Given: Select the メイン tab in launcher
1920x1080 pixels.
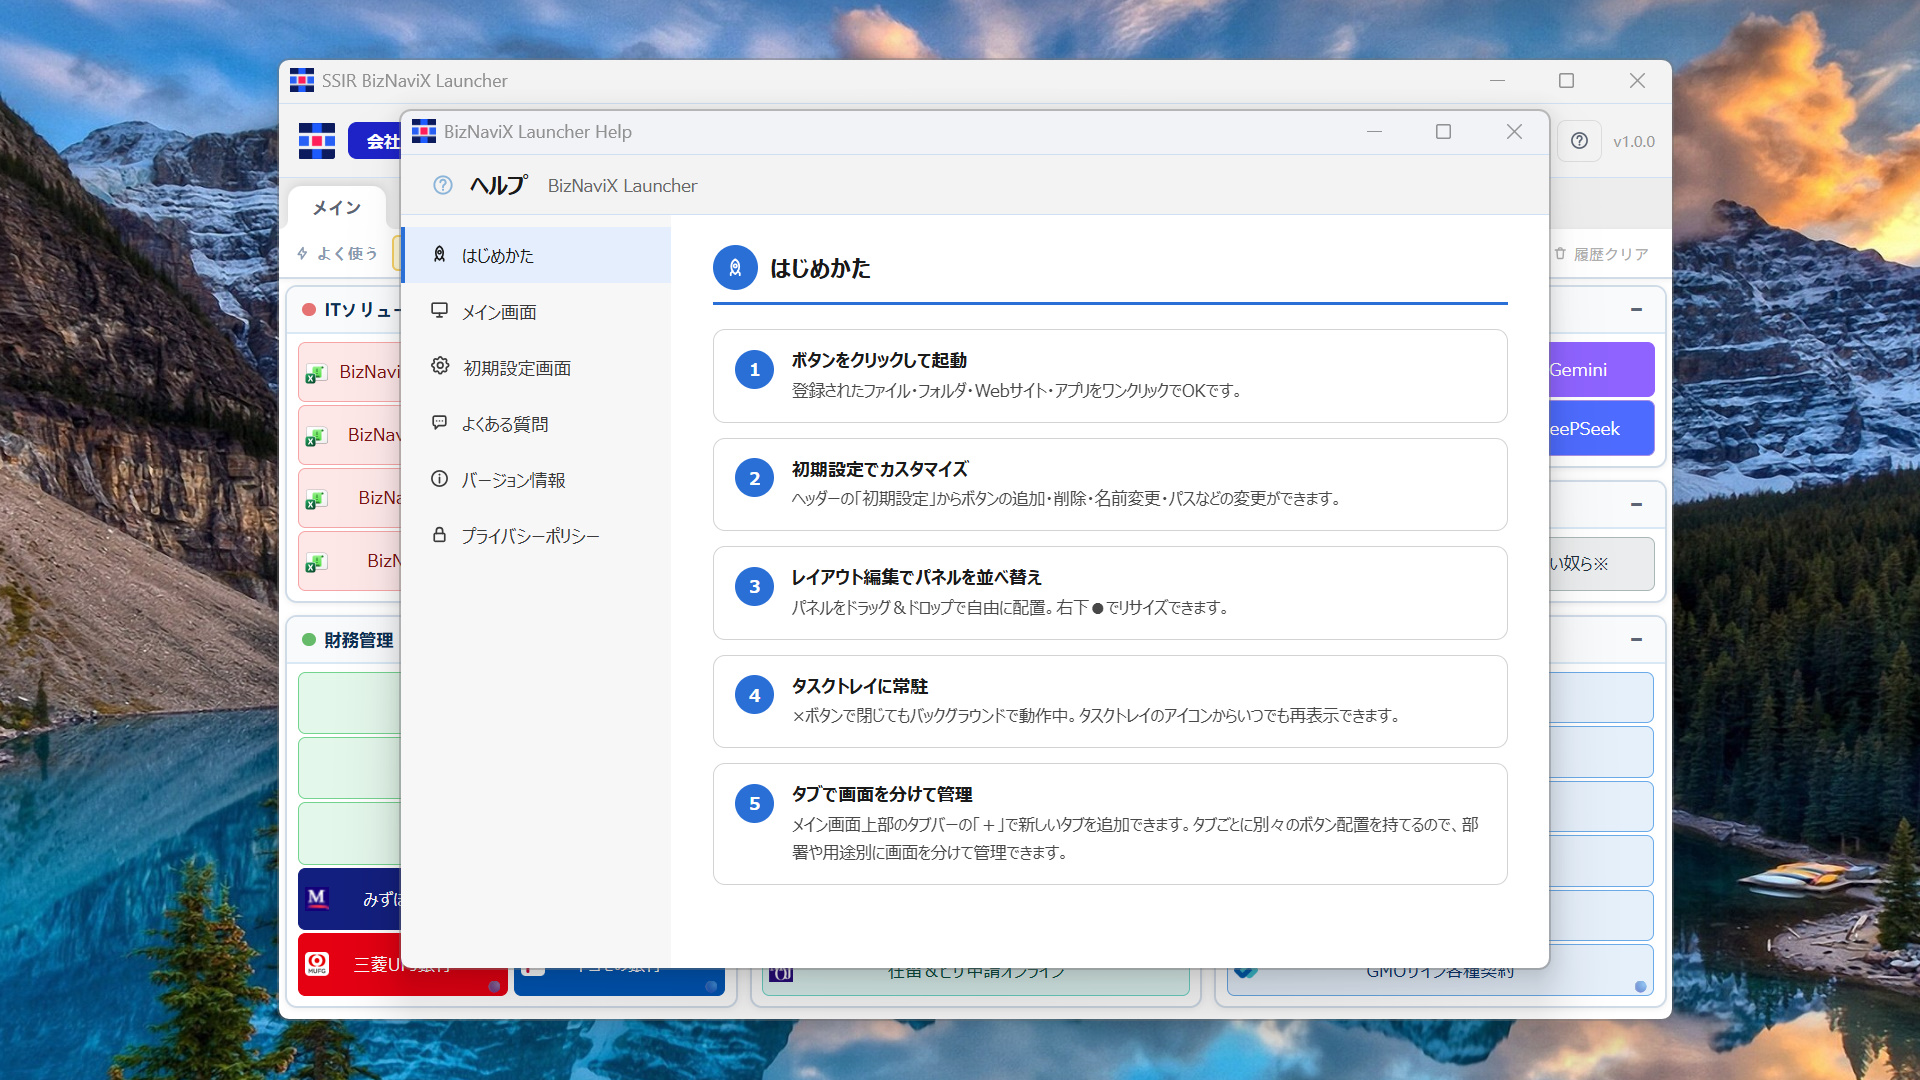Looking at the screenshot, I should click(336, 208).
